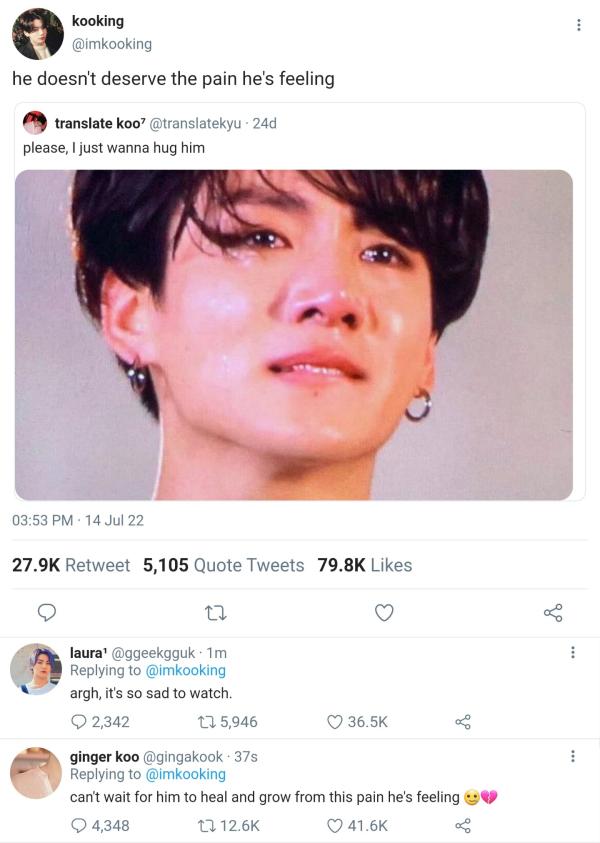This screenshot has width=600, height=843.
Task: Share ginger koo's reply
Action: click(462, 826)
